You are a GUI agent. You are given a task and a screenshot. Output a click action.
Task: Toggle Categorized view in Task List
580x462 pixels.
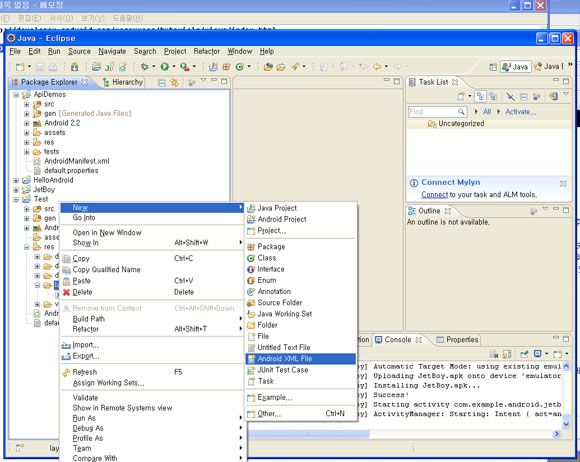[x=480, y=97]
